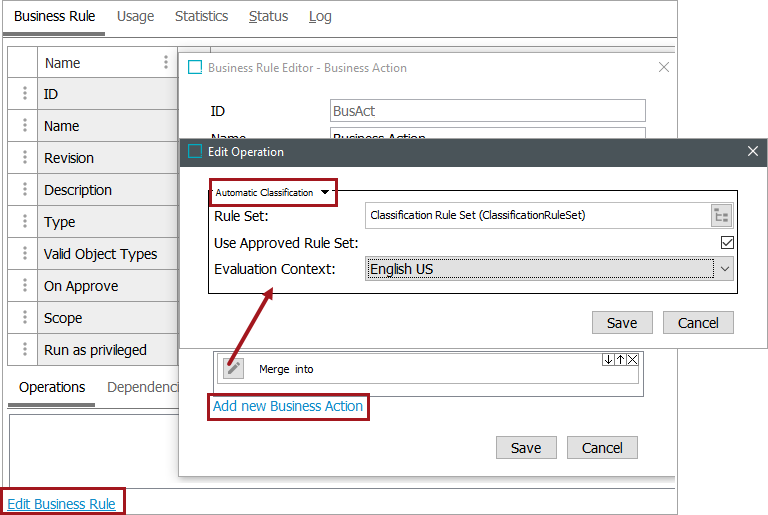
Task: Toggle the Use Approved Rule Set checkbox
Action: 727,243
